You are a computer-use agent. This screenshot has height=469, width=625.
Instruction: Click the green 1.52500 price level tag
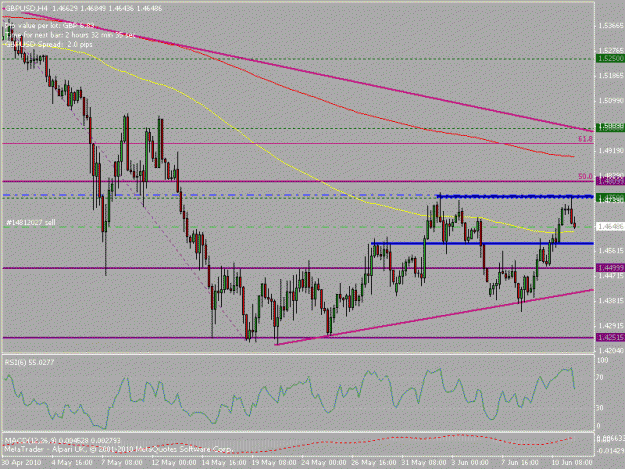610,59
